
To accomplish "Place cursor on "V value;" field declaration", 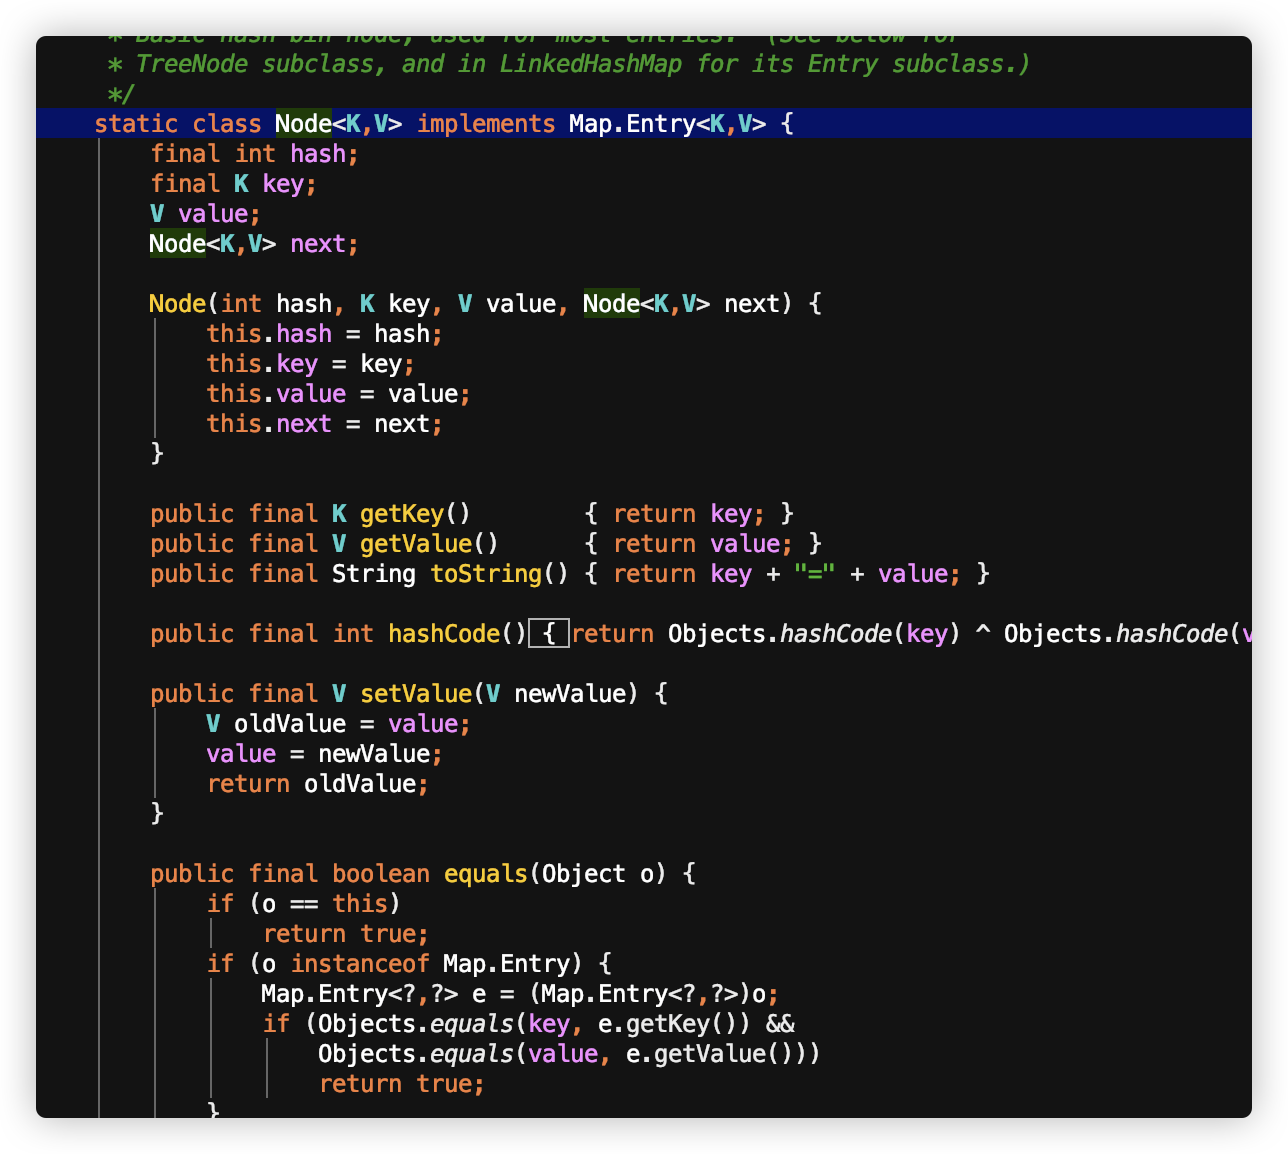I will pos(205,213).
